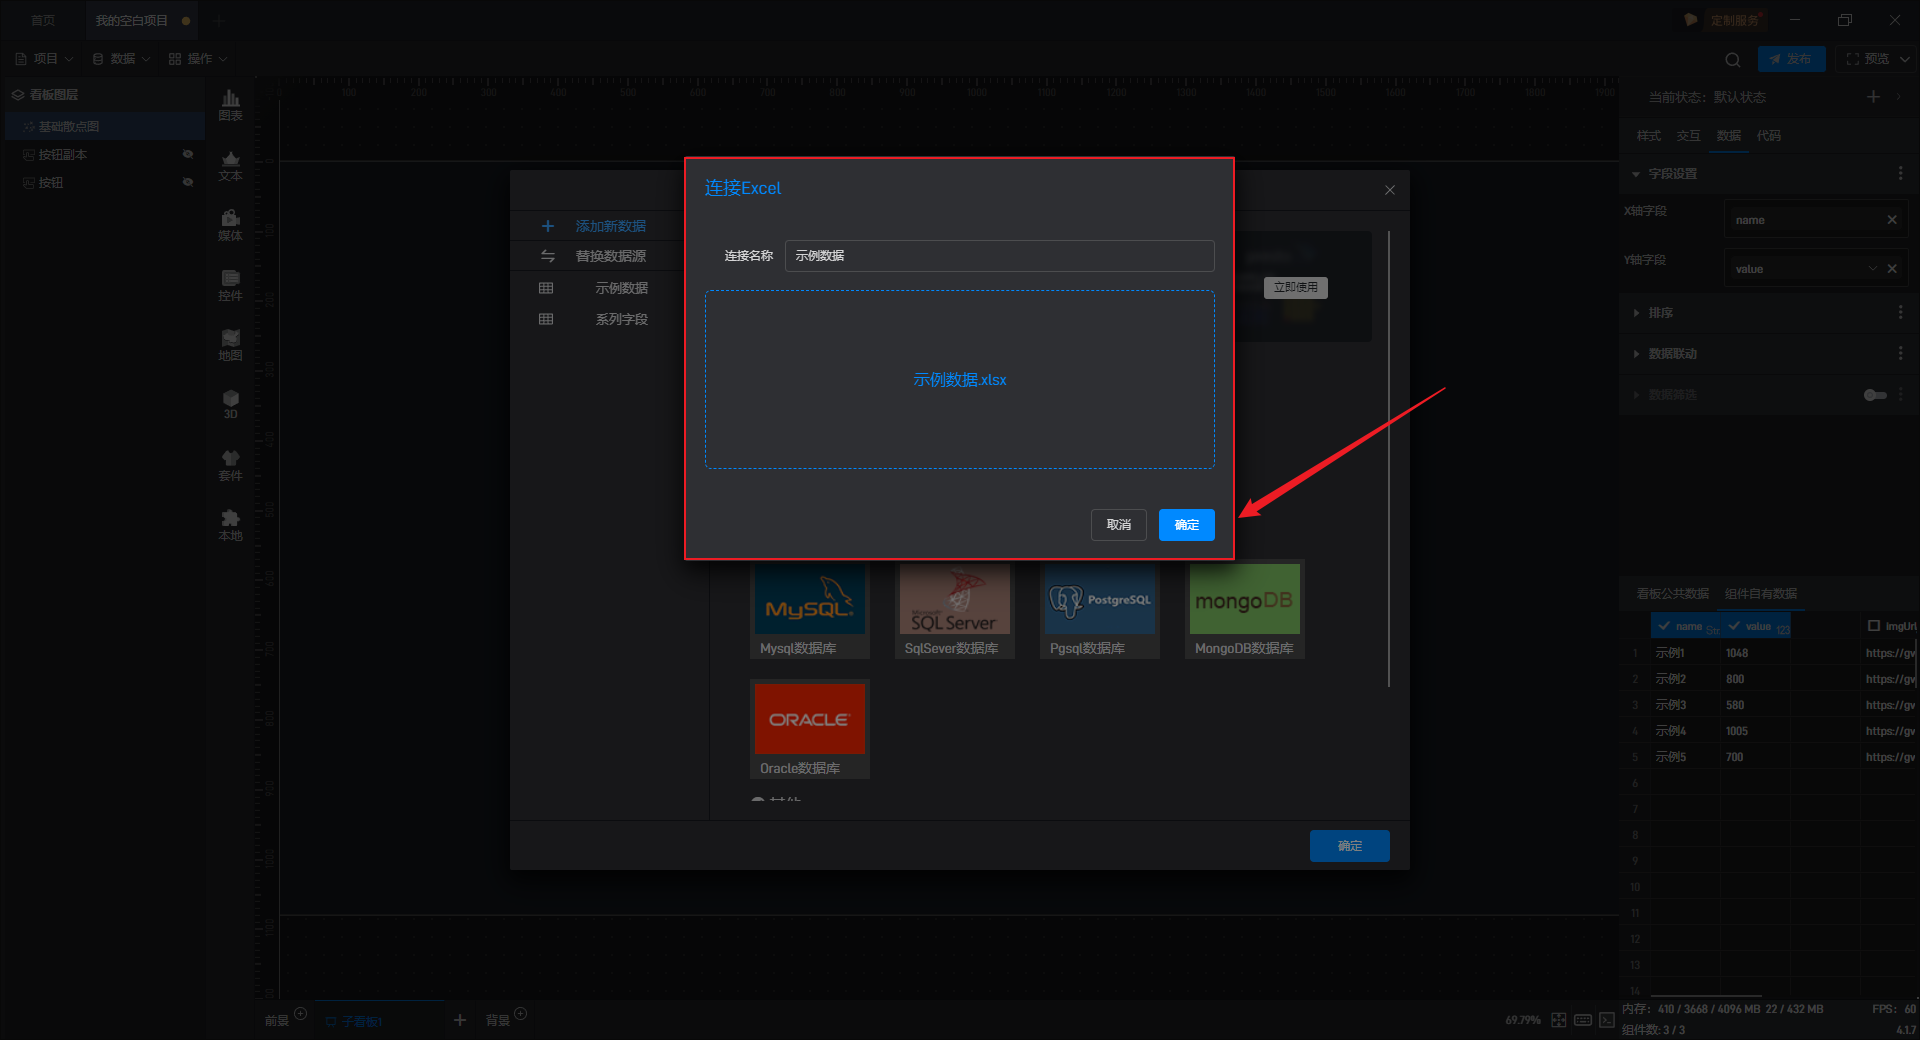Viewport: 1920px width, 1040px height.
Task: Click the bottom 确定 in data window
Action: [x=1349, y=846]
